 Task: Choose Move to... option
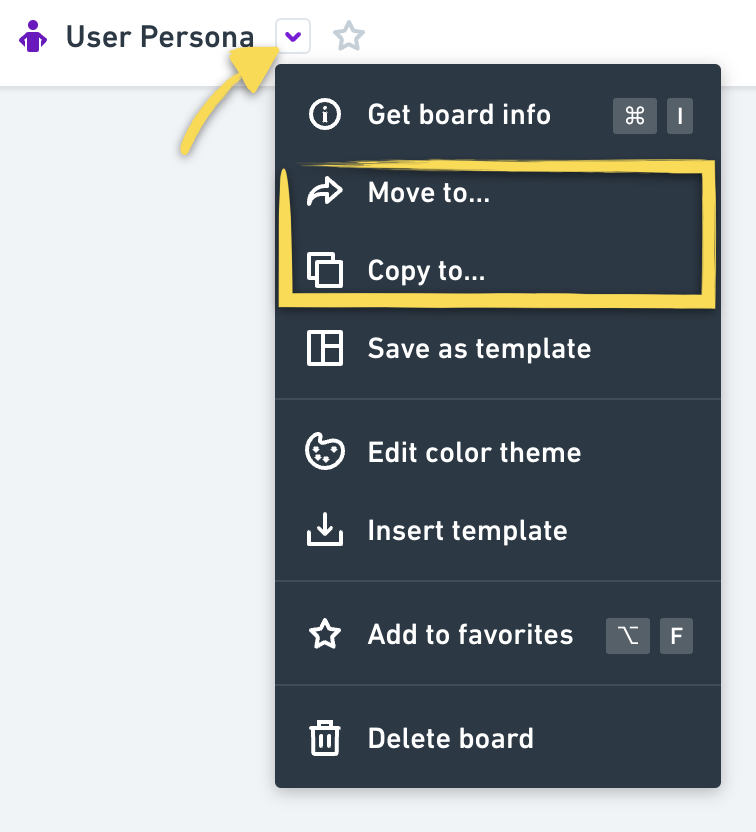pyautogui.click(x=498, y=192)
